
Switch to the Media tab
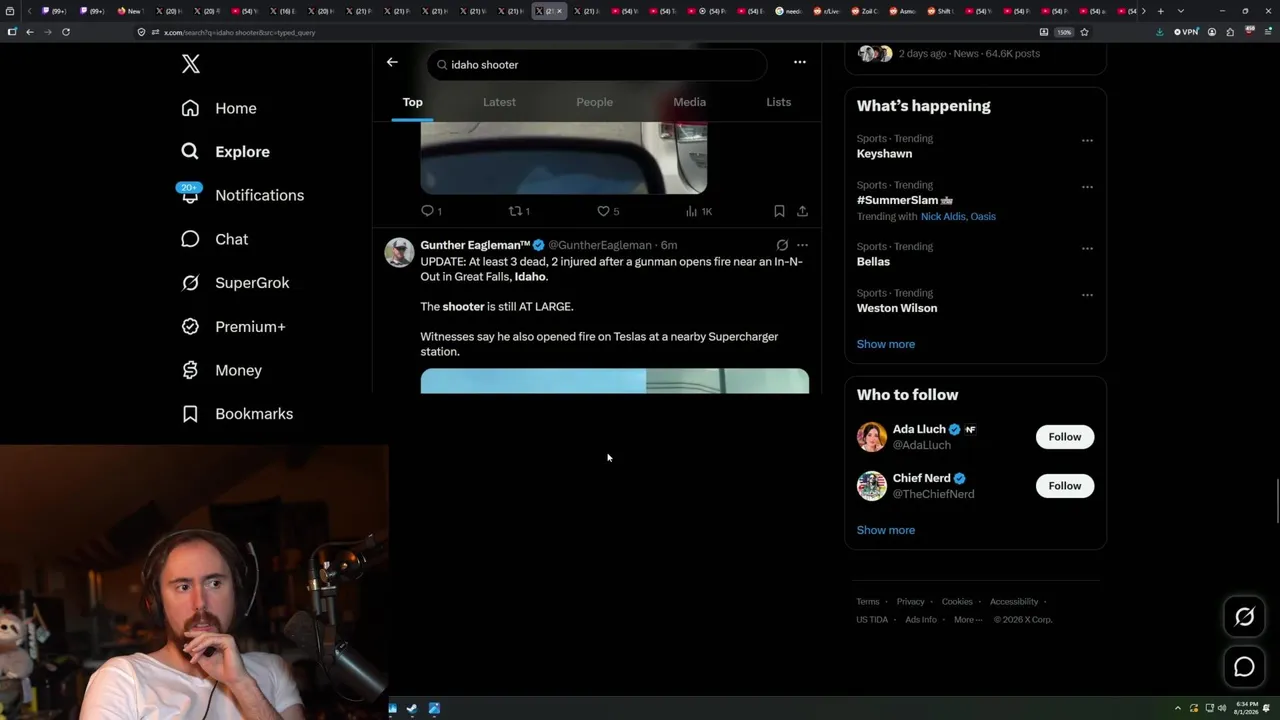point(689,102)
